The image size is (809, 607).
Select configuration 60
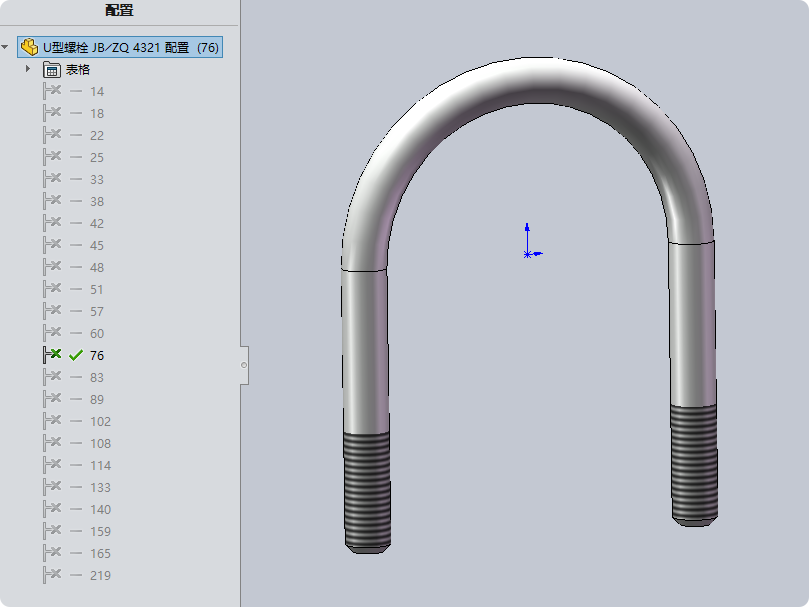click(97, 333)
